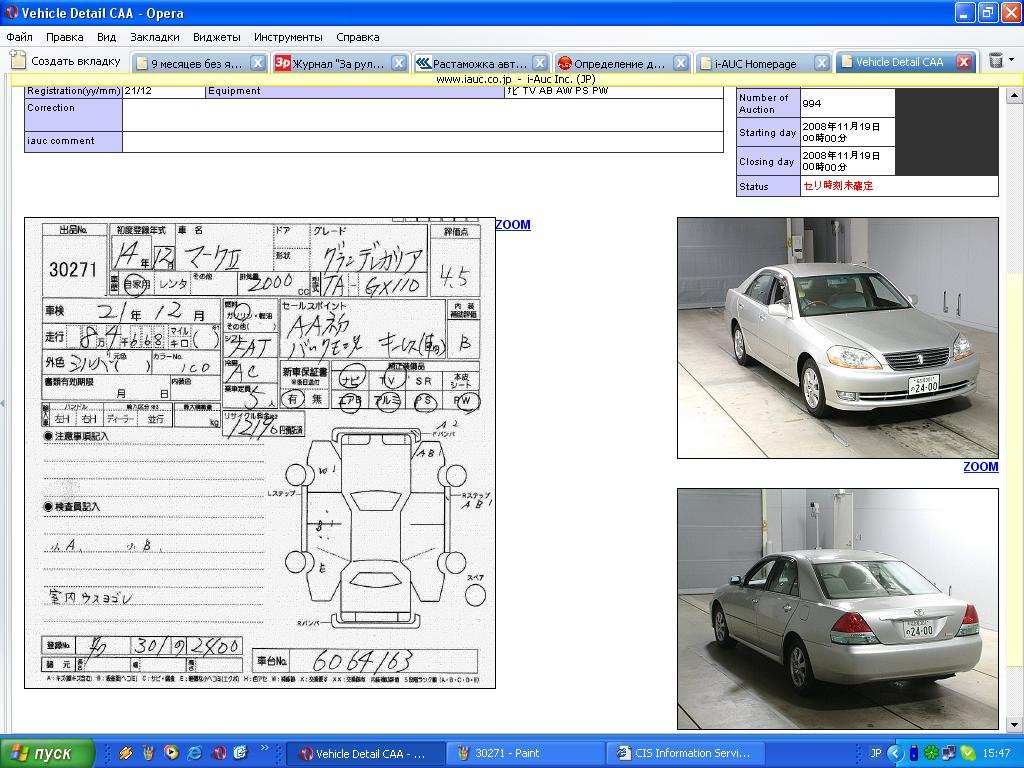Launch Internet Explorer from quick launch

coord(195,753)
